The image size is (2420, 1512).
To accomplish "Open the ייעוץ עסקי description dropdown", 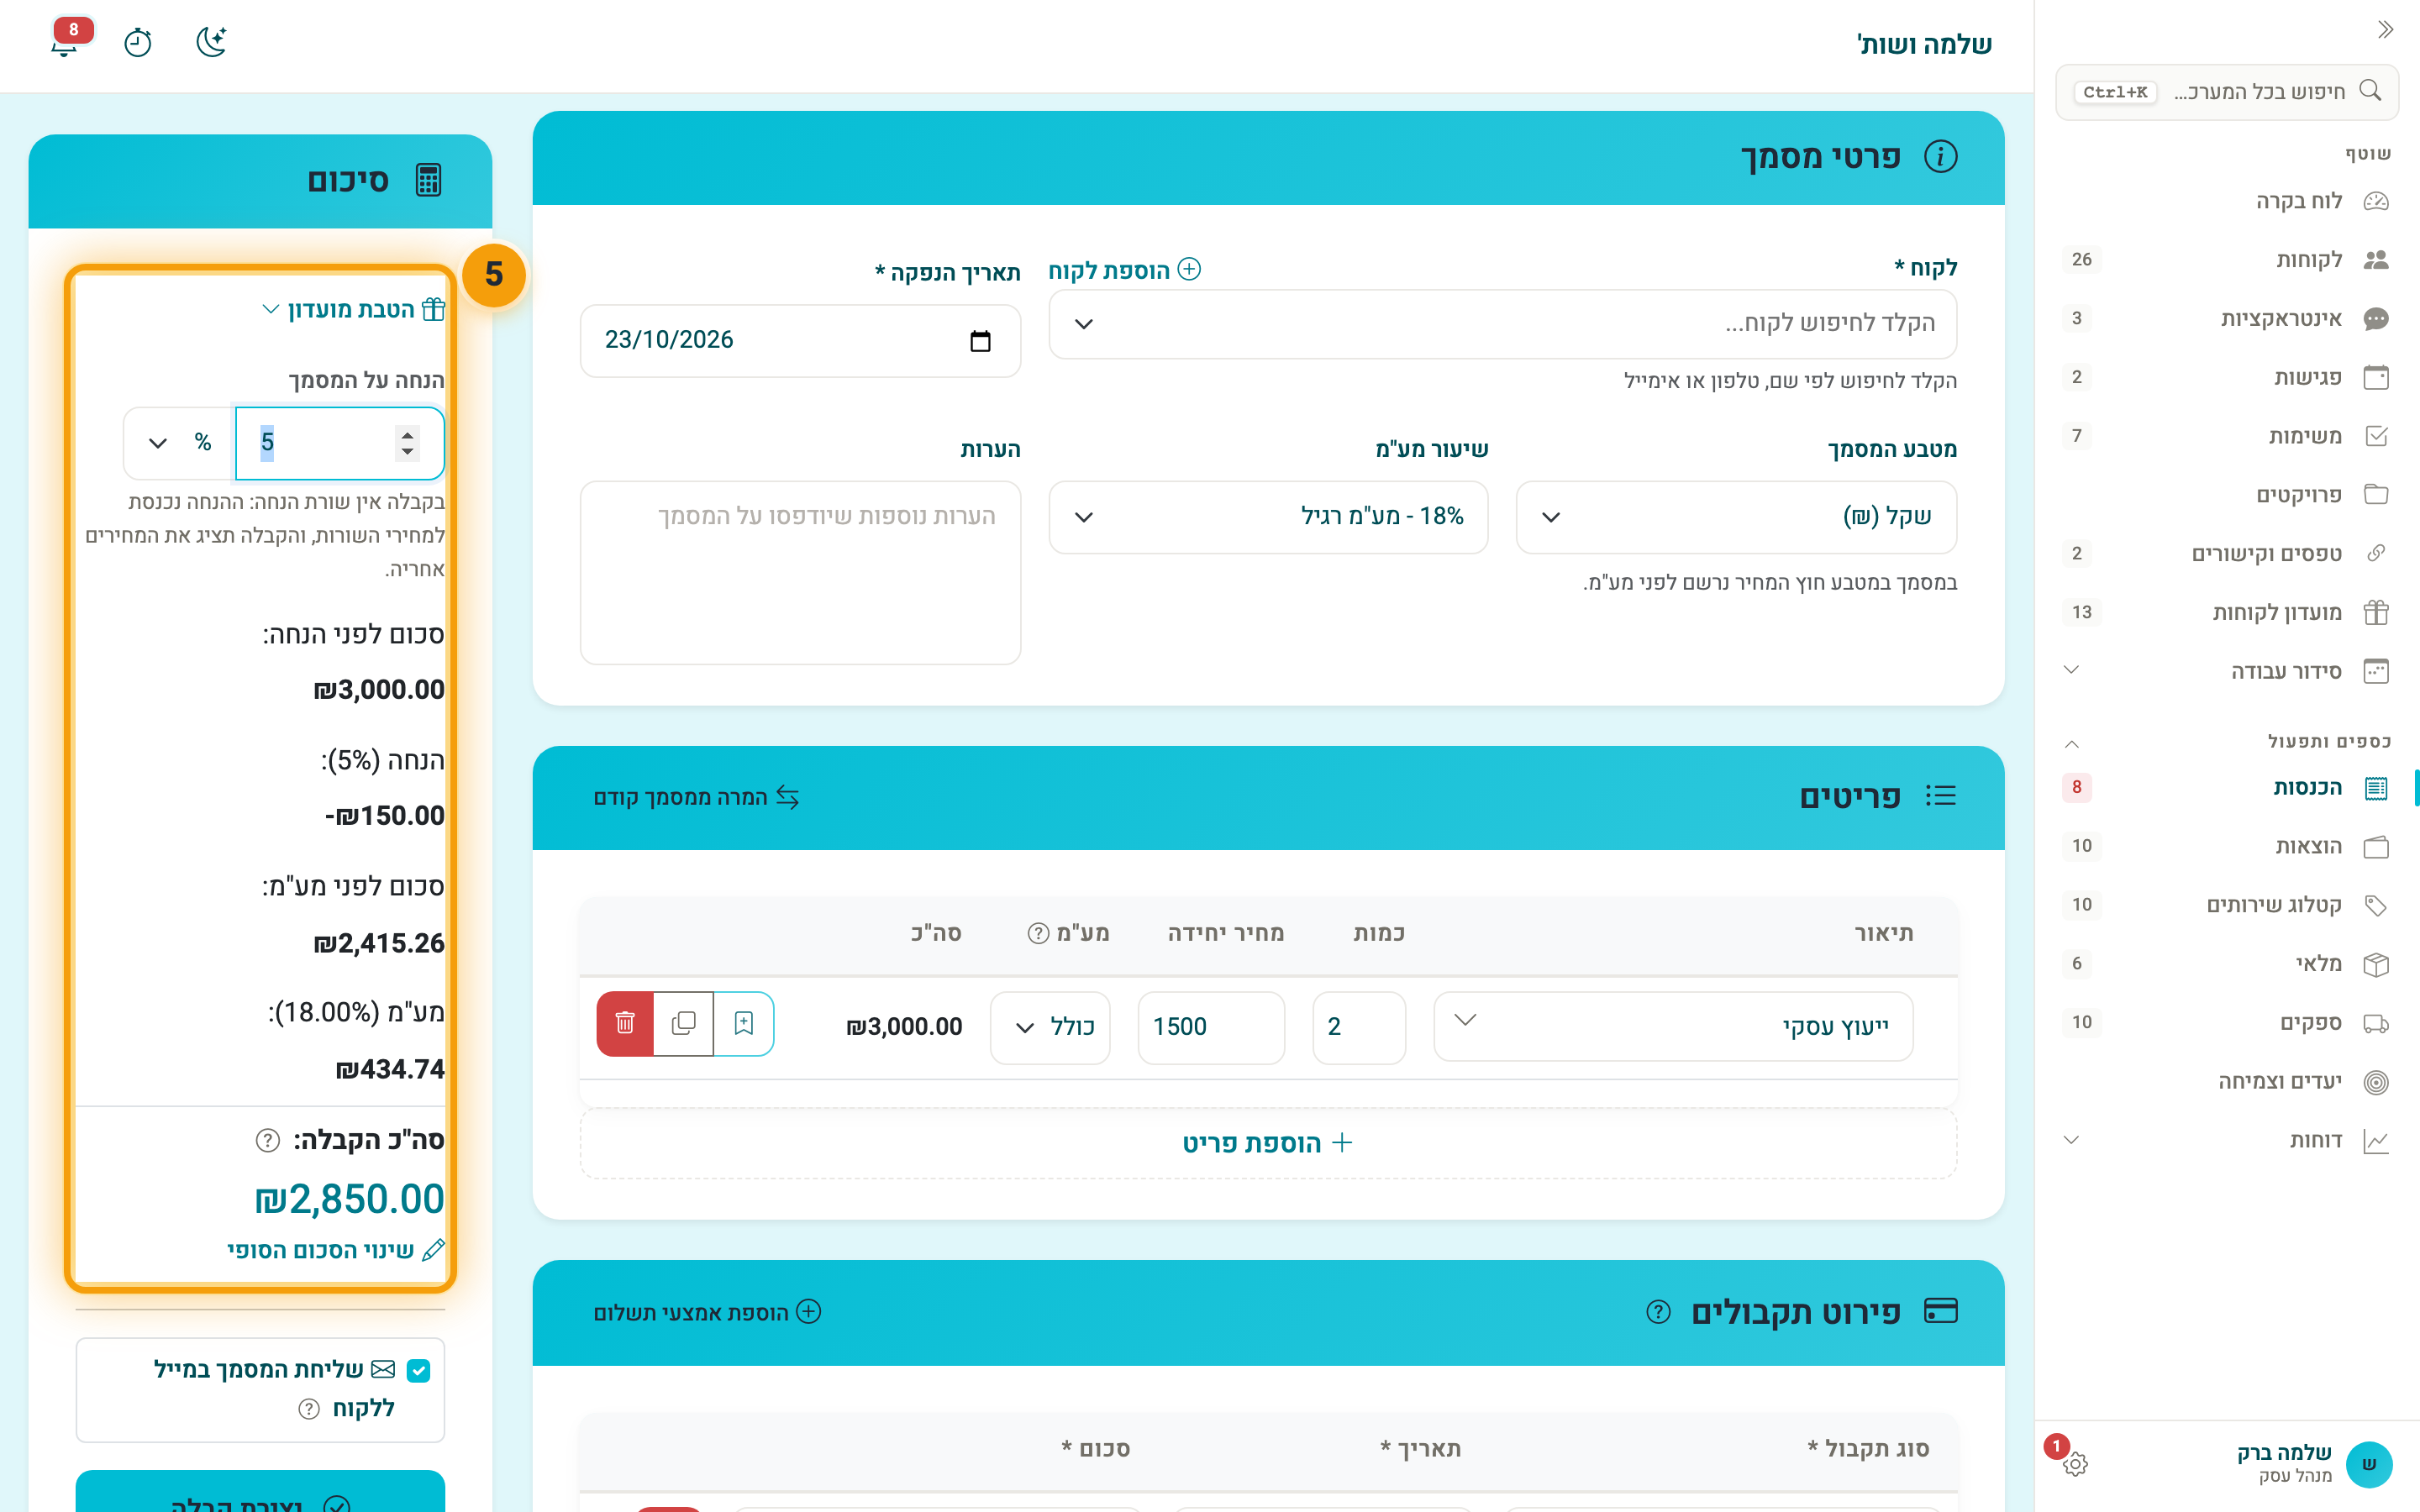I will pos(1673,1025).
